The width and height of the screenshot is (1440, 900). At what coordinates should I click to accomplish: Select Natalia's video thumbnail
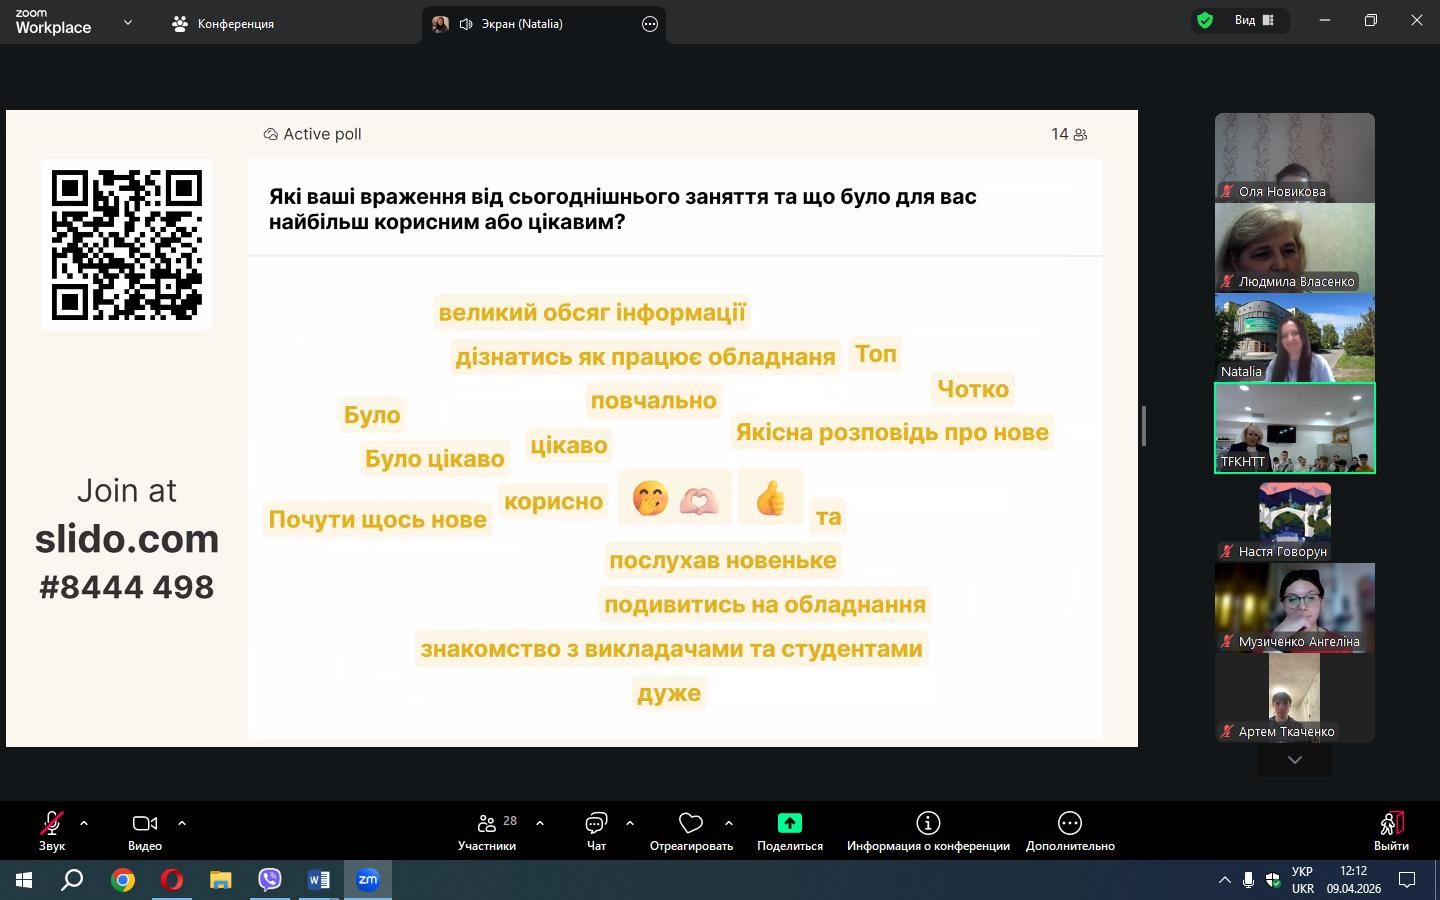click(1294, 337)
